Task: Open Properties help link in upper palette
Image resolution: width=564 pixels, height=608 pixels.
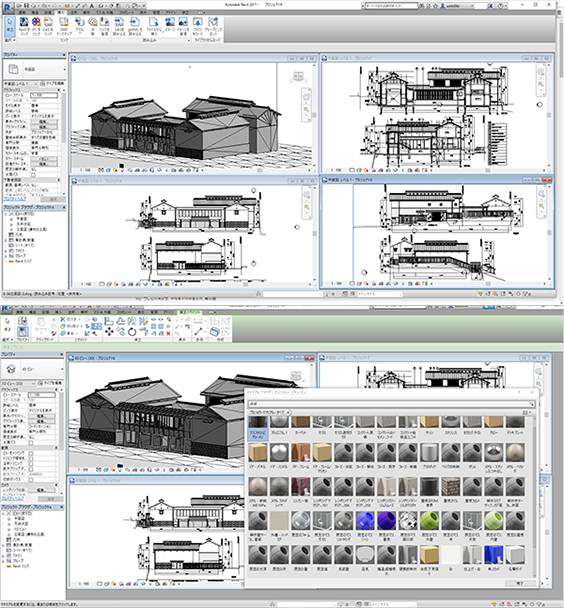Action: (x=15, y=199)
